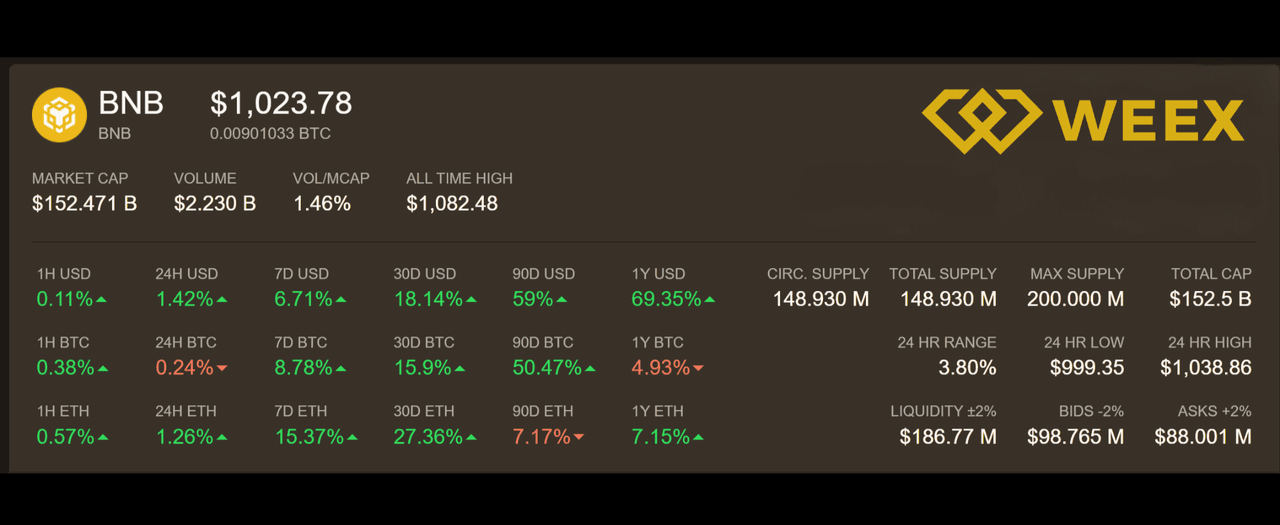
Task: Click the red down arrow beside 24H BTC 0.24%
Action: point(222,368)
